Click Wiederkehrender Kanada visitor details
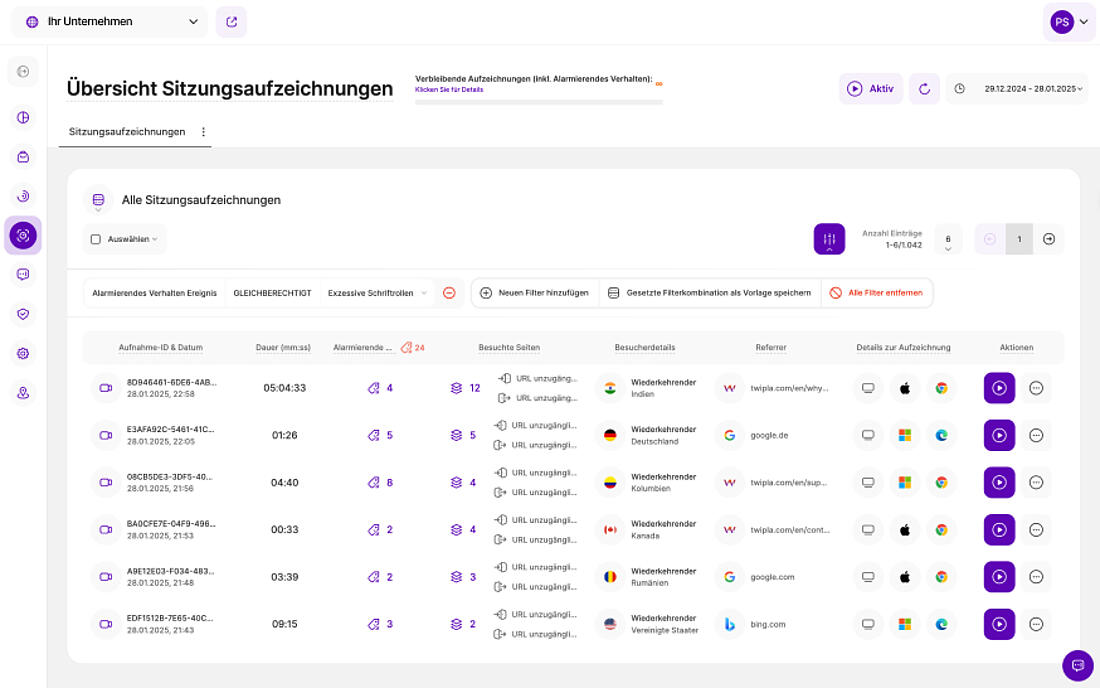1100x688 pixels. (x=663, y=530)
